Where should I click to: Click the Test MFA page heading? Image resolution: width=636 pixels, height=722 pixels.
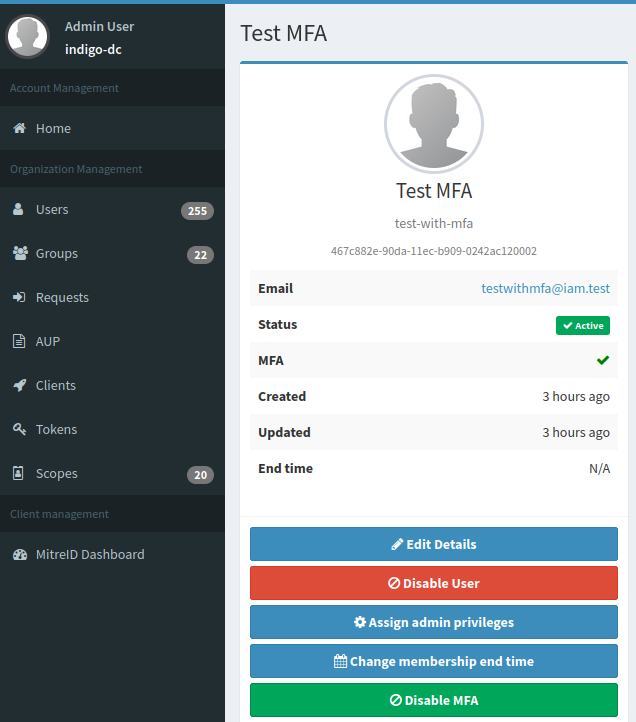click(x=284, y=33)
